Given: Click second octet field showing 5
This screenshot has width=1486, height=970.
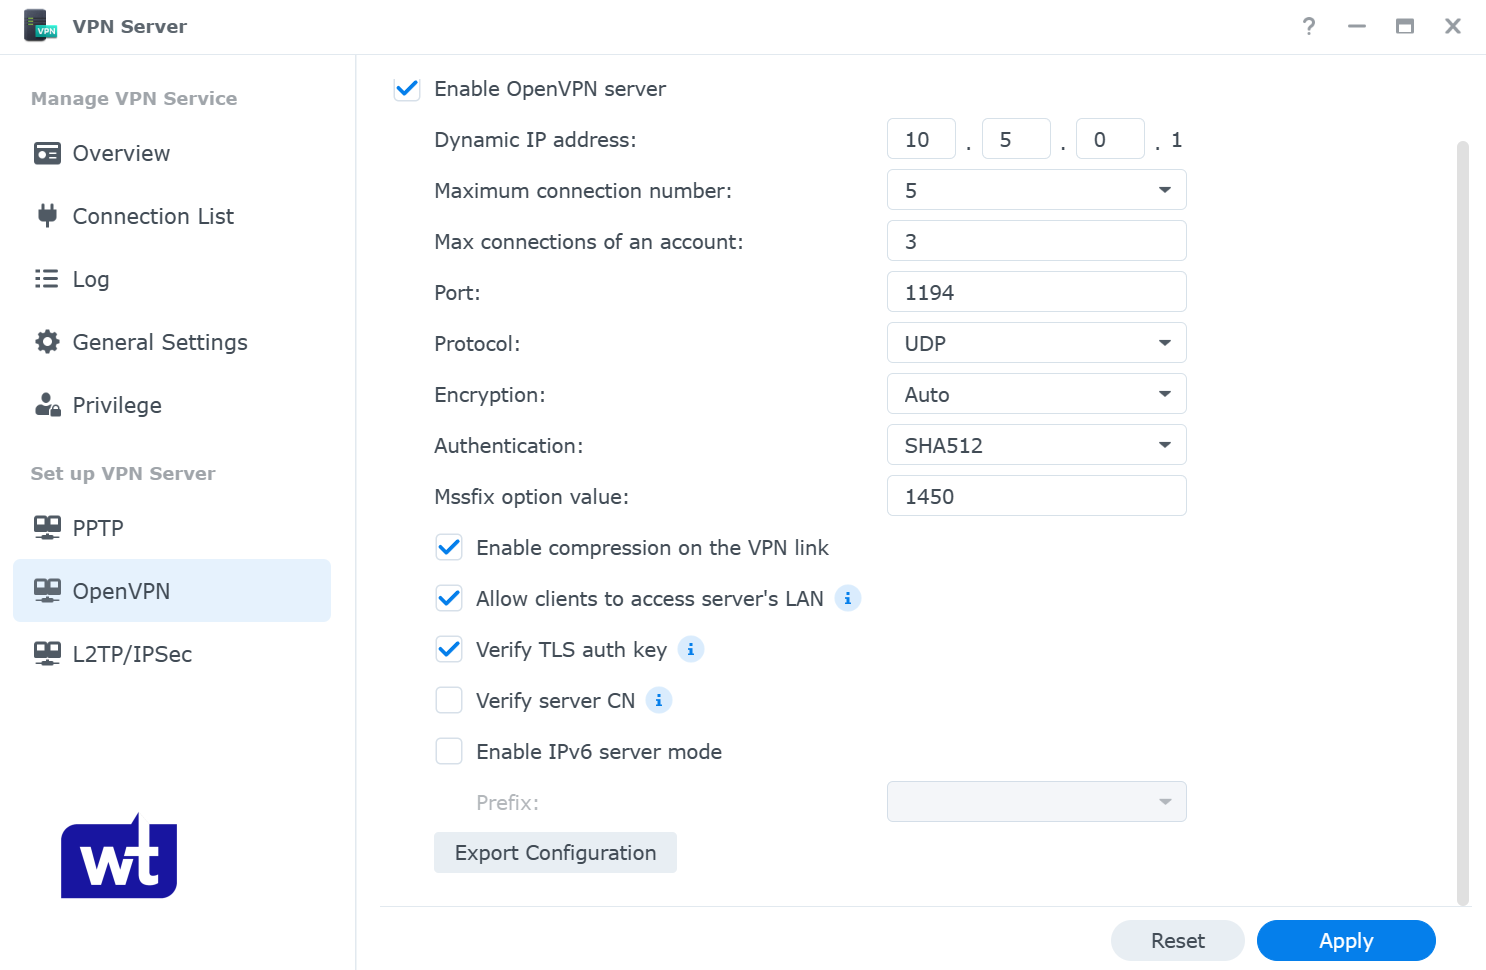Looking at the screenshot, I should pos(1016,139).
